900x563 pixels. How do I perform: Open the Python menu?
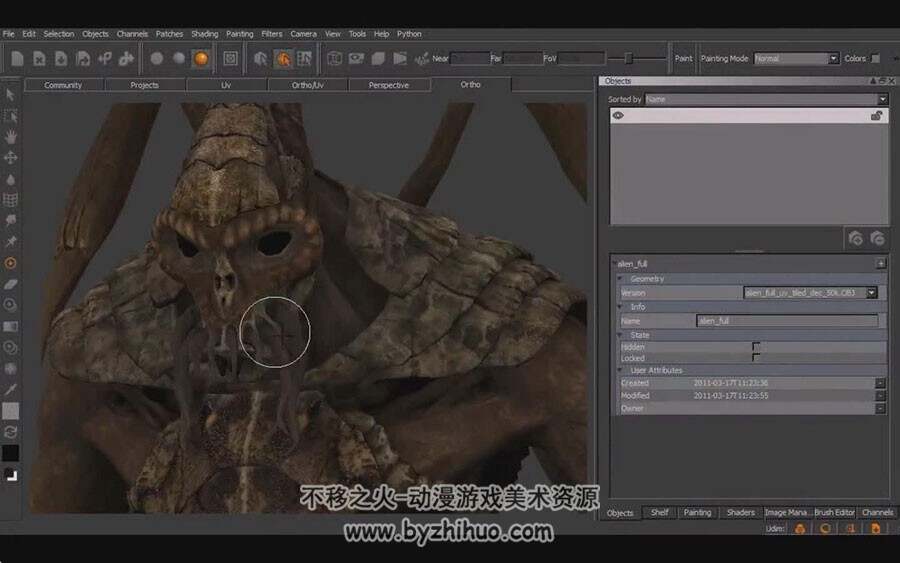409,34
